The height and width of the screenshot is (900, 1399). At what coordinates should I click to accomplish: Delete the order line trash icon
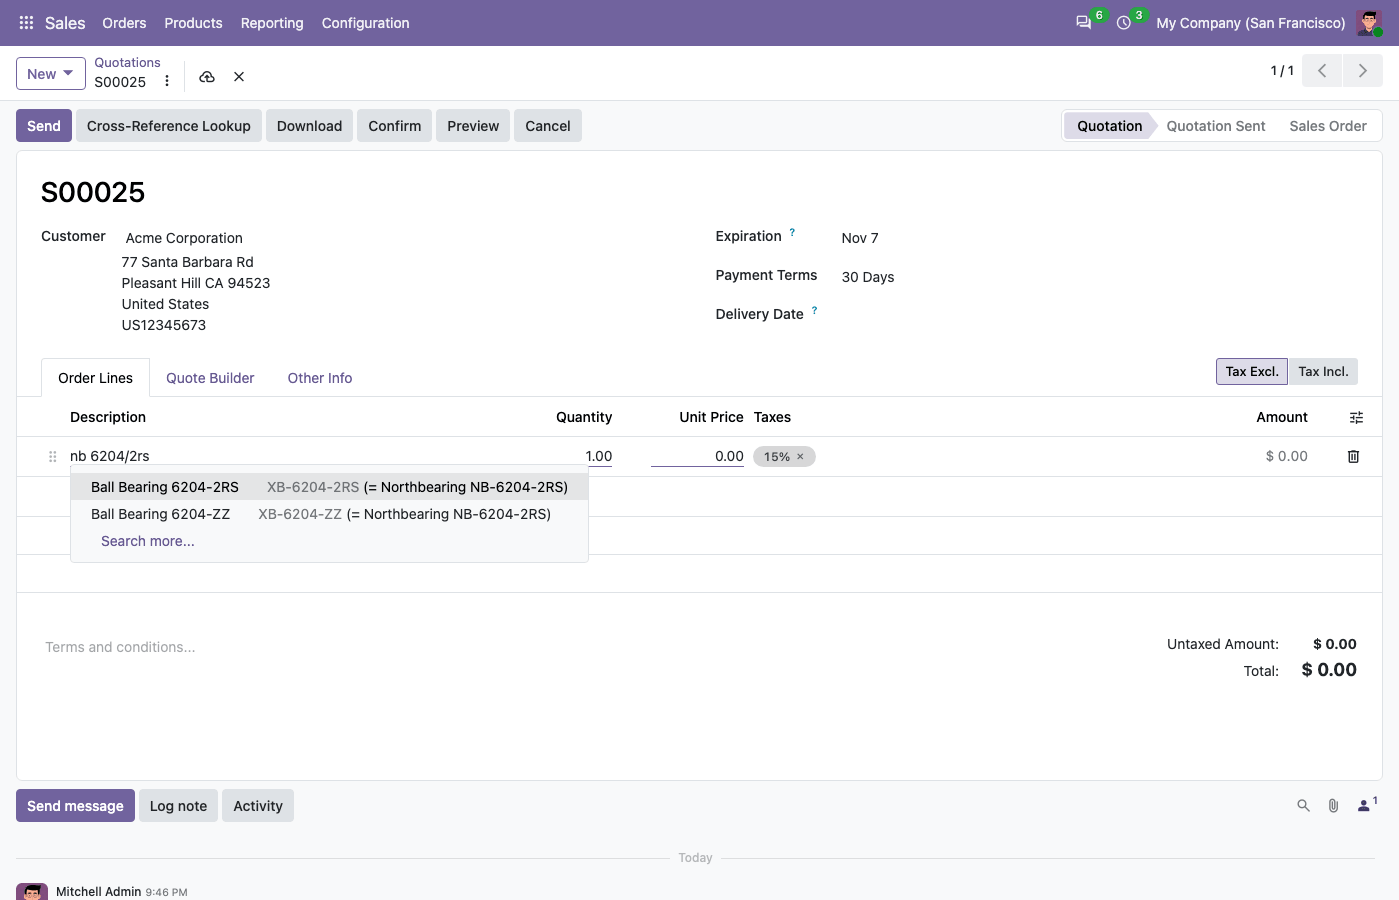pyautogui.click(x=1353, y=456)
